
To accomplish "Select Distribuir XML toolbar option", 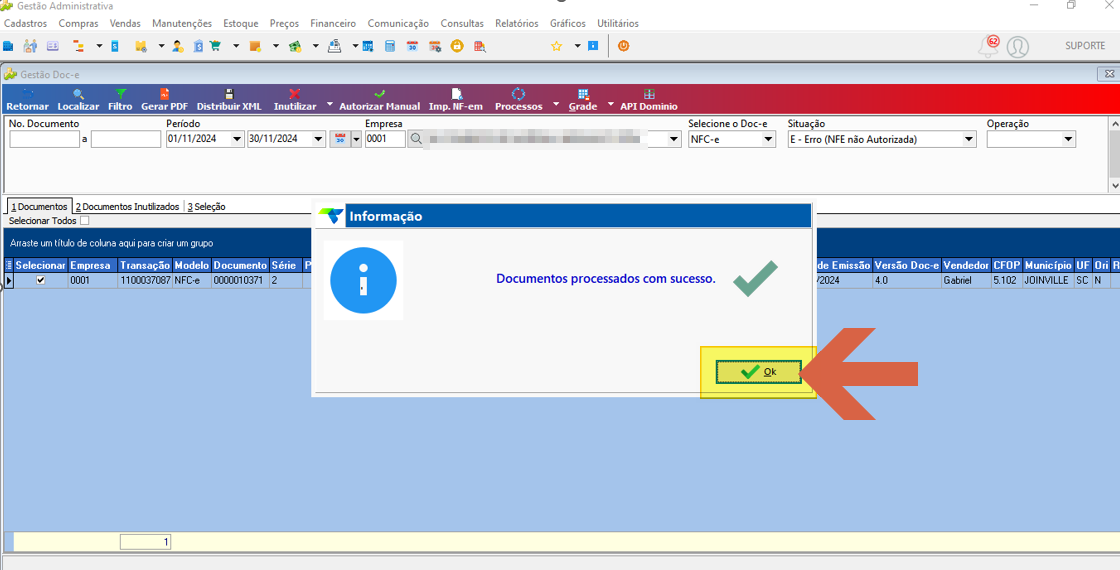I will [229, 100].
